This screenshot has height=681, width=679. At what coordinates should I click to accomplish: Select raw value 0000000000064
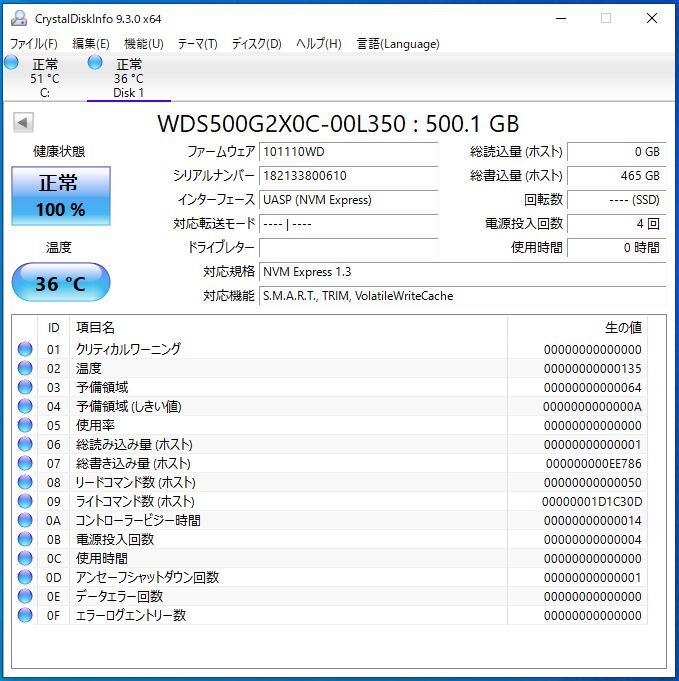[593, 388]
